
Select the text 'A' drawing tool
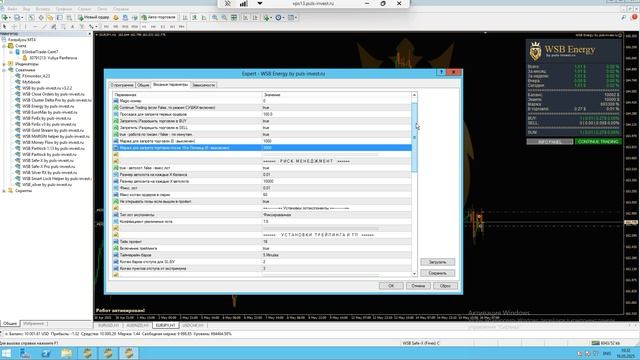72,27
